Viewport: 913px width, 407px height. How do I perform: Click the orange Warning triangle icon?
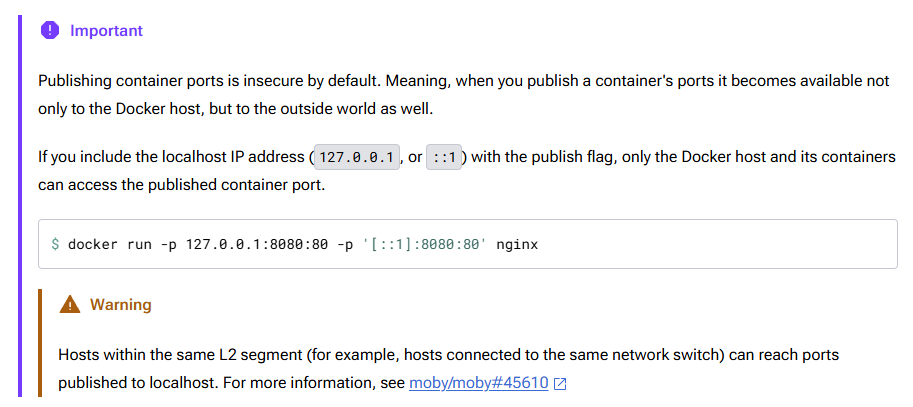click(69, 304)
